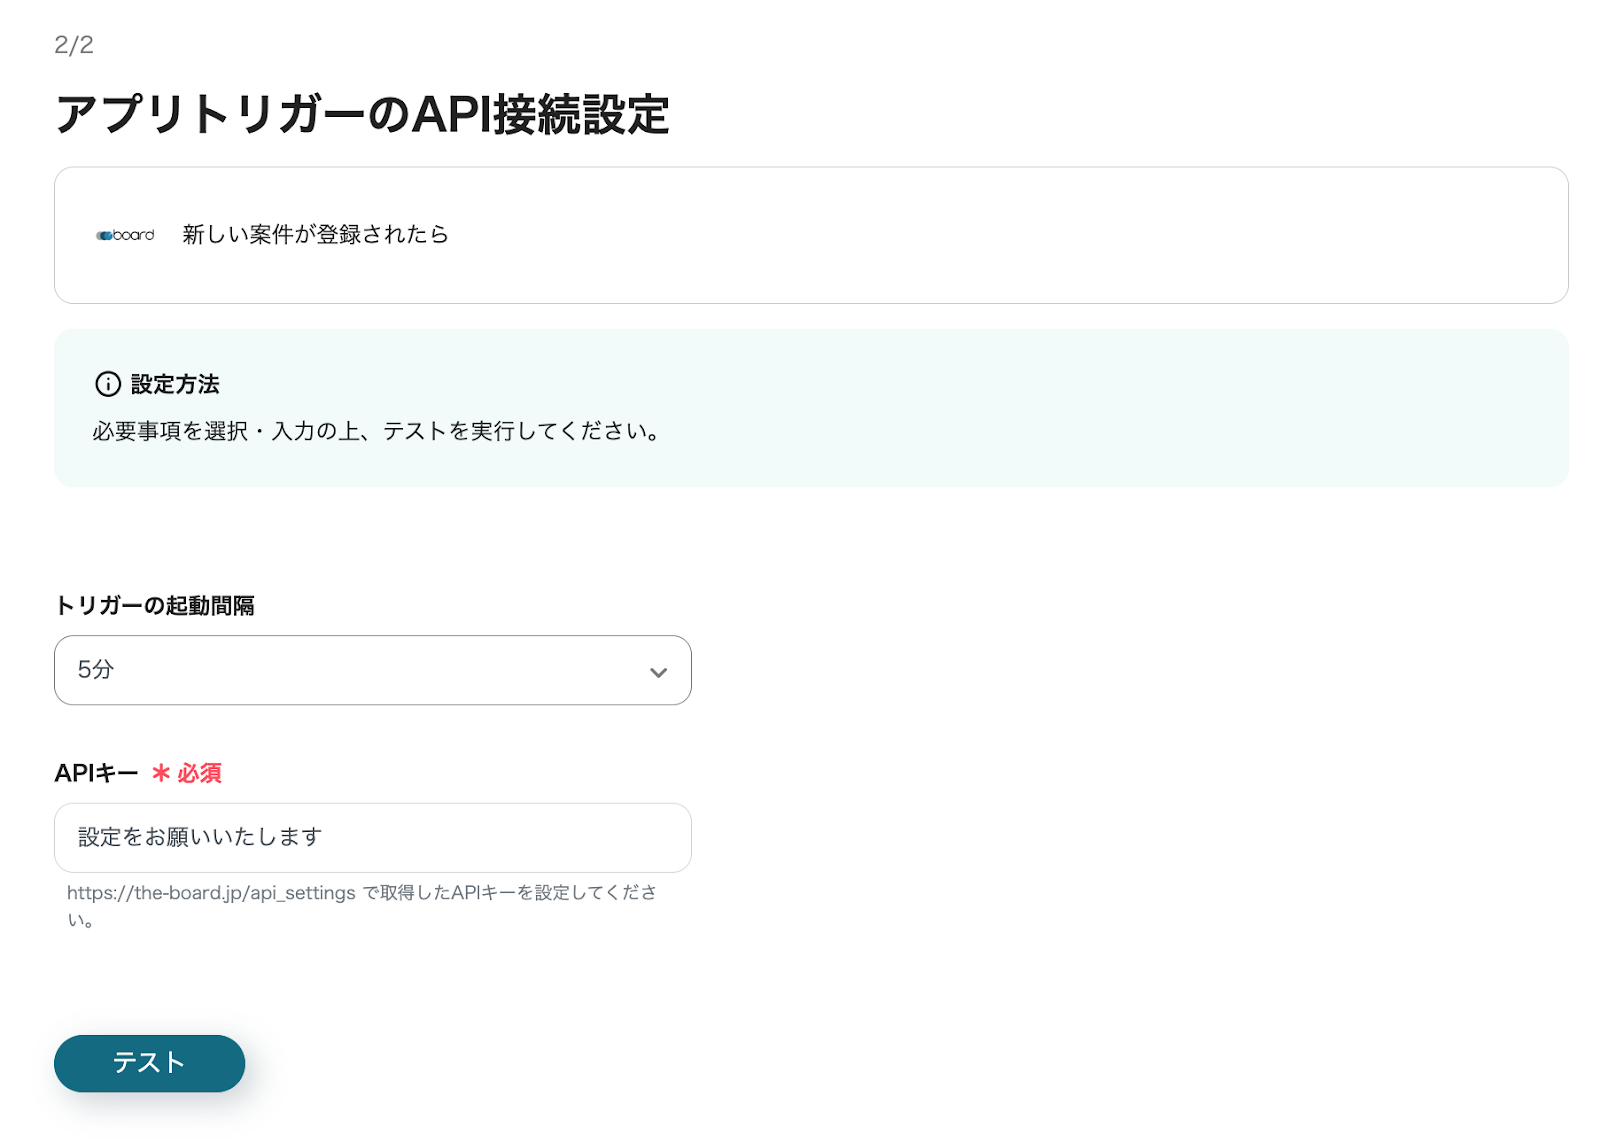Screen dimensions: 1600x1143
Task: Click the トリガーの起動間隔 label
Action: click(154, 606)
